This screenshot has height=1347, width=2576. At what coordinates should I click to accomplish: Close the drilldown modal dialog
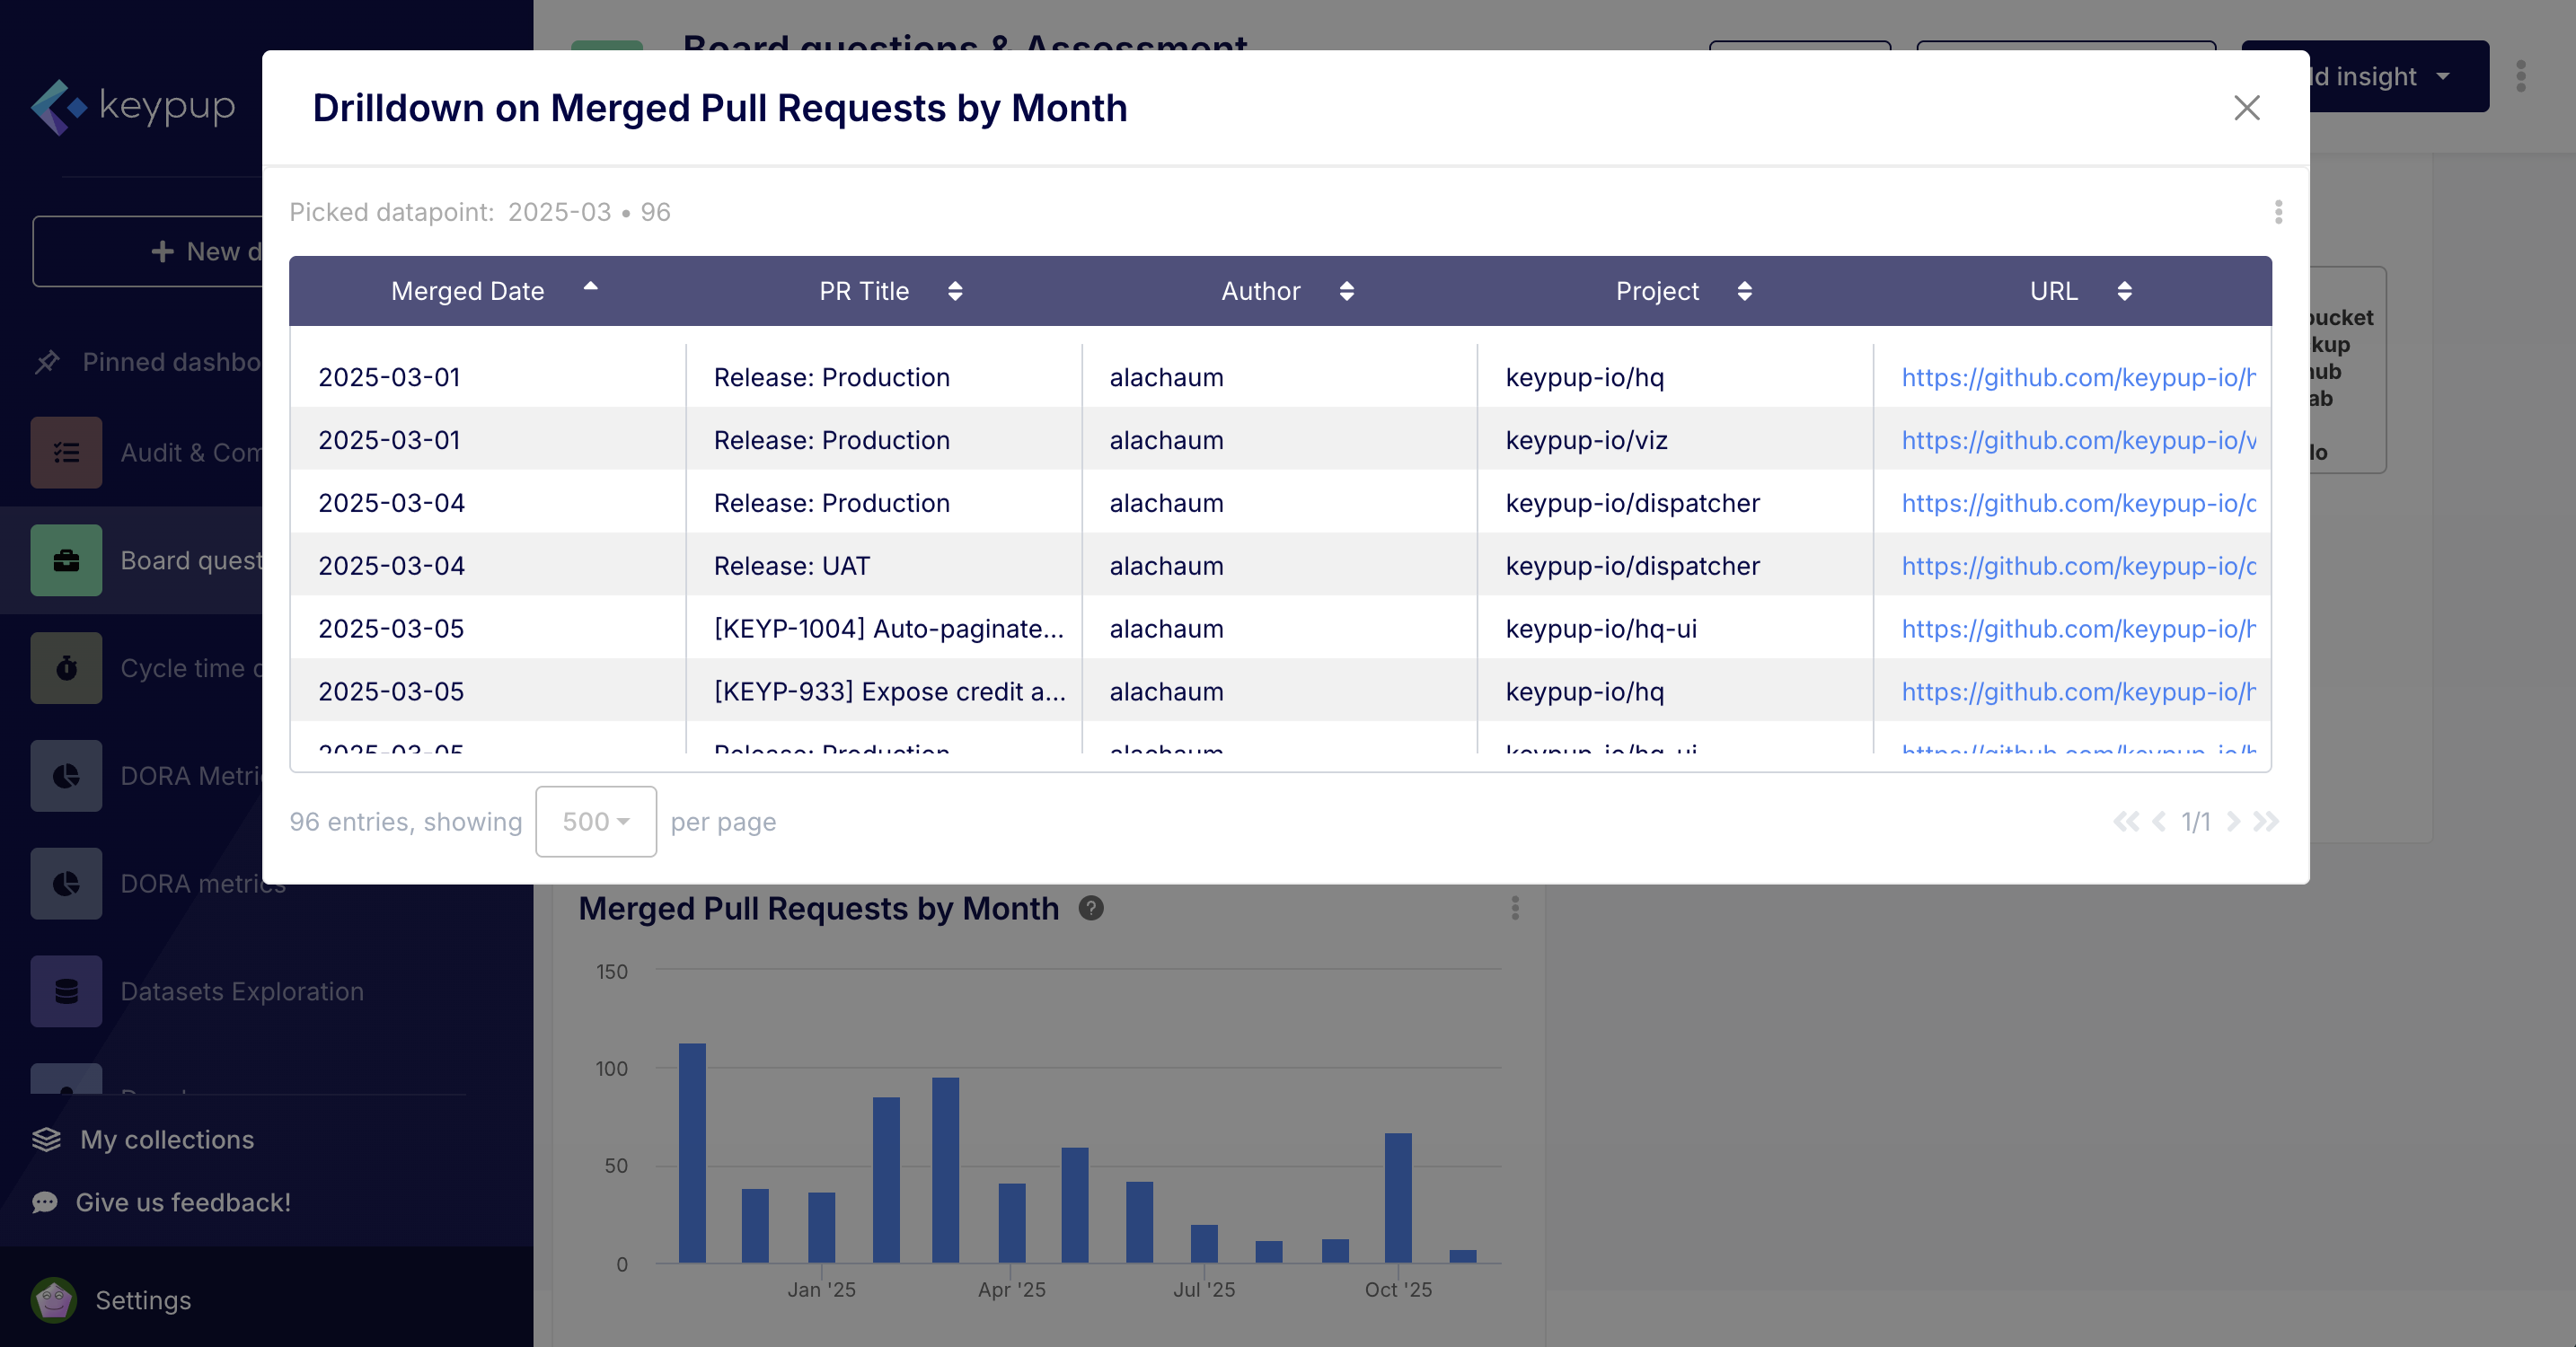point(2246,108)
